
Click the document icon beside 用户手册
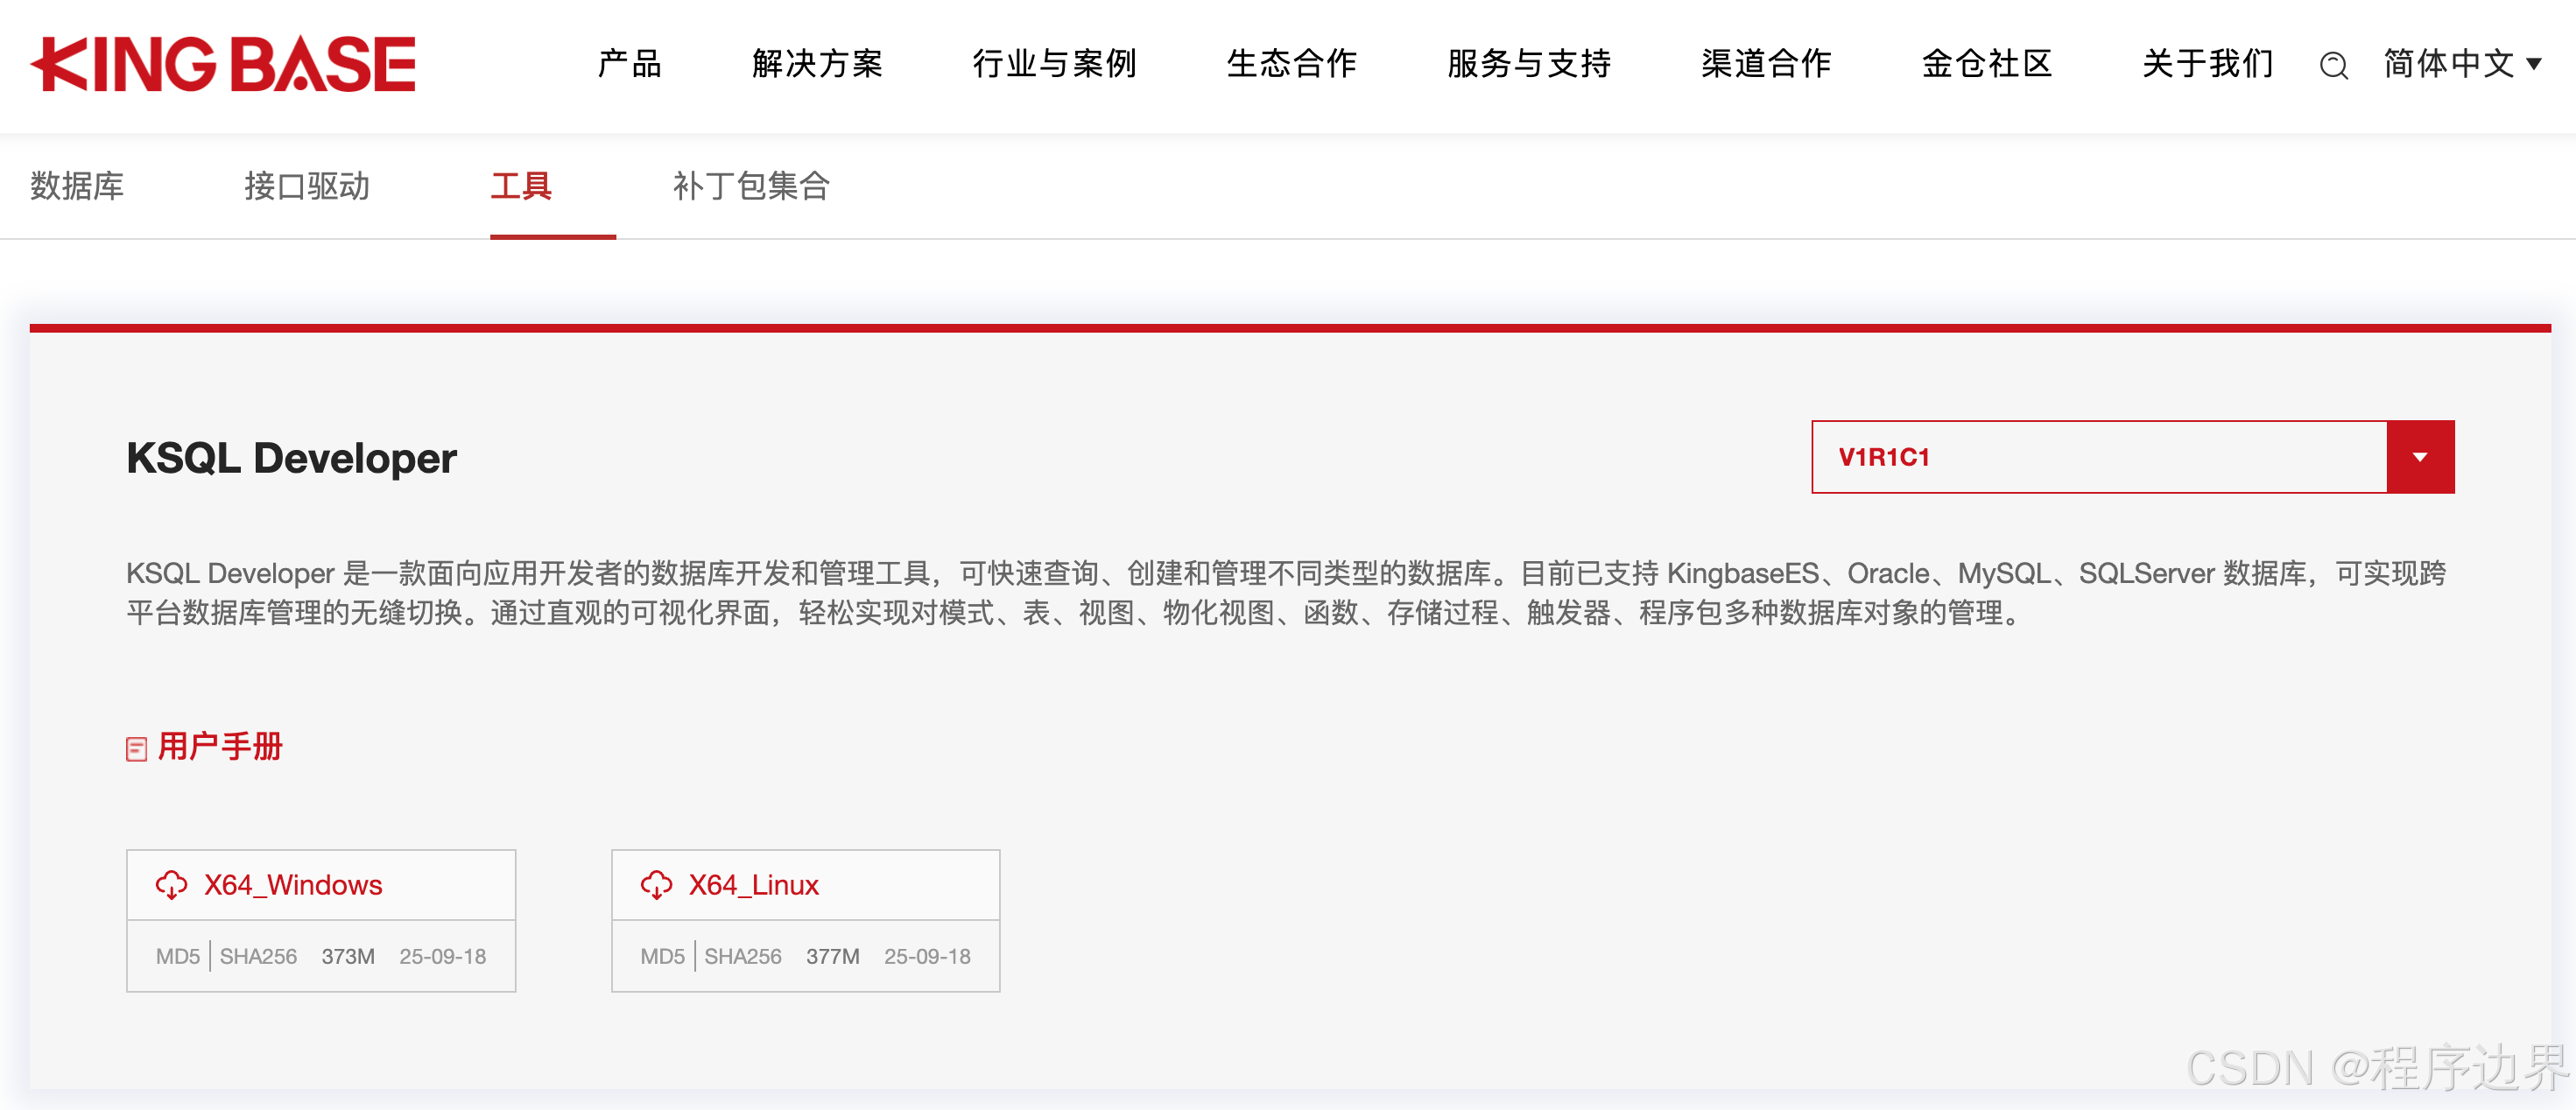(x=137, y=747)
